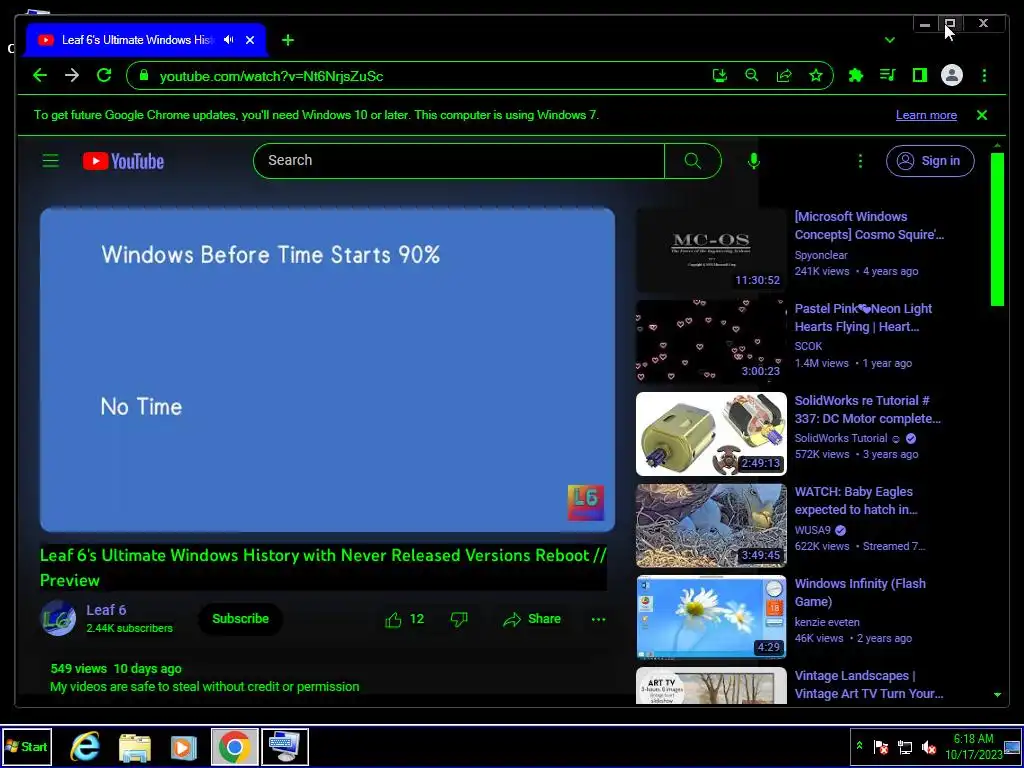Click the YouTube Search field
Viewport: 1024px width, 768px height.
click(x=458, y=161)
